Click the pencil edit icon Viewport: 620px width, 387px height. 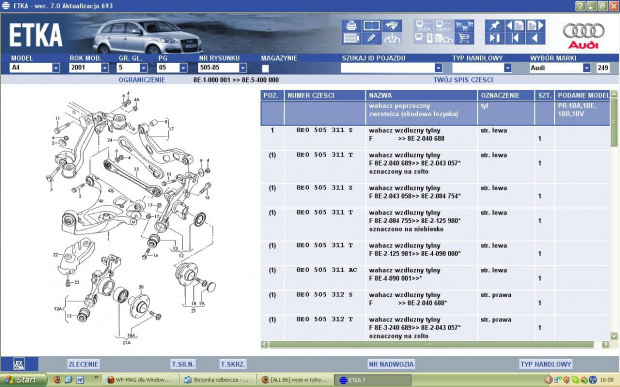pos(372,38)
